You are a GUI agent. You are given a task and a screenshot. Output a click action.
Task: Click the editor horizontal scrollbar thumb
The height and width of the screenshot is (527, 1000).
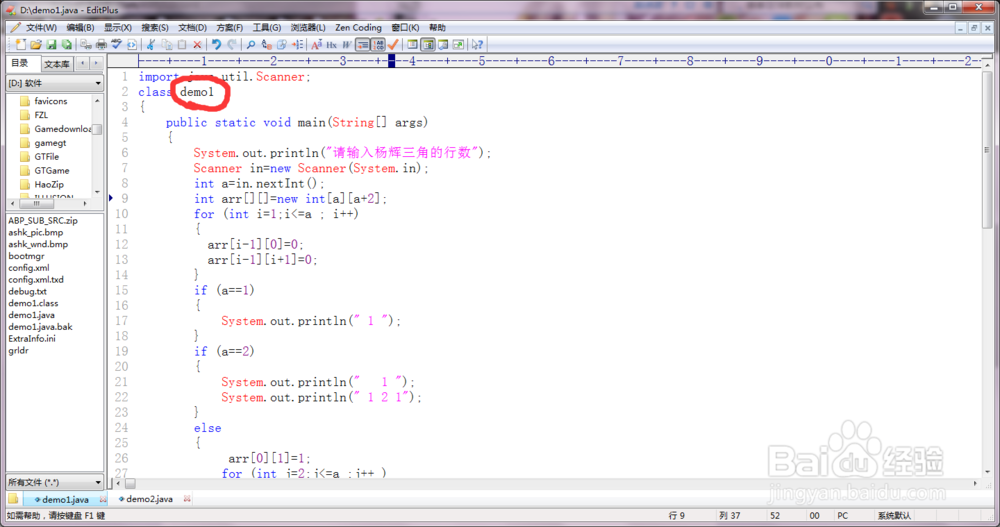(130, 484)
